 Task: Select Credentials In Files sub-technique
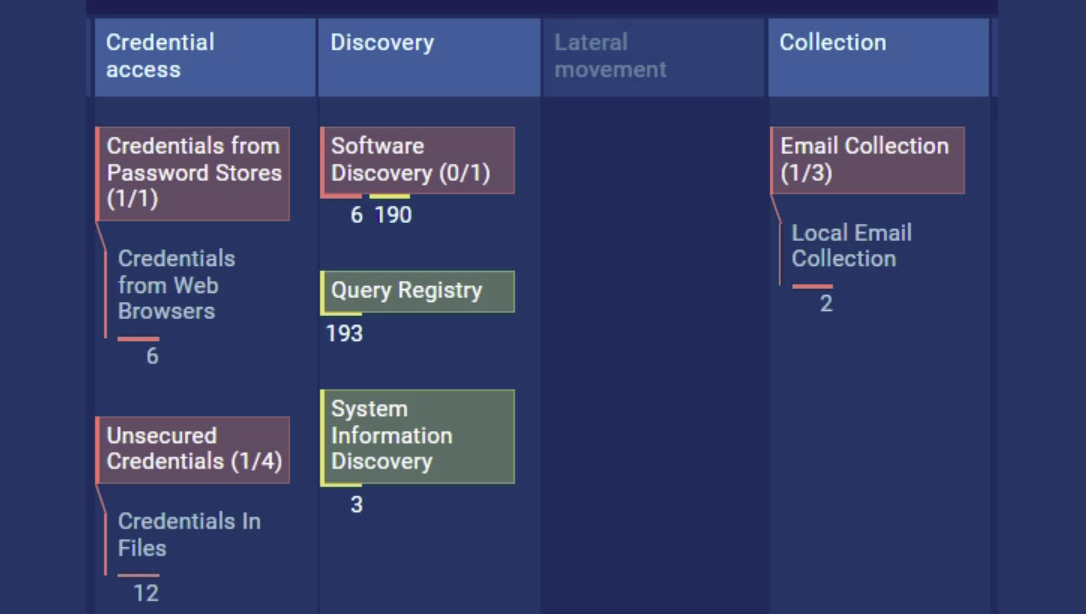click(x=188, y=535)
